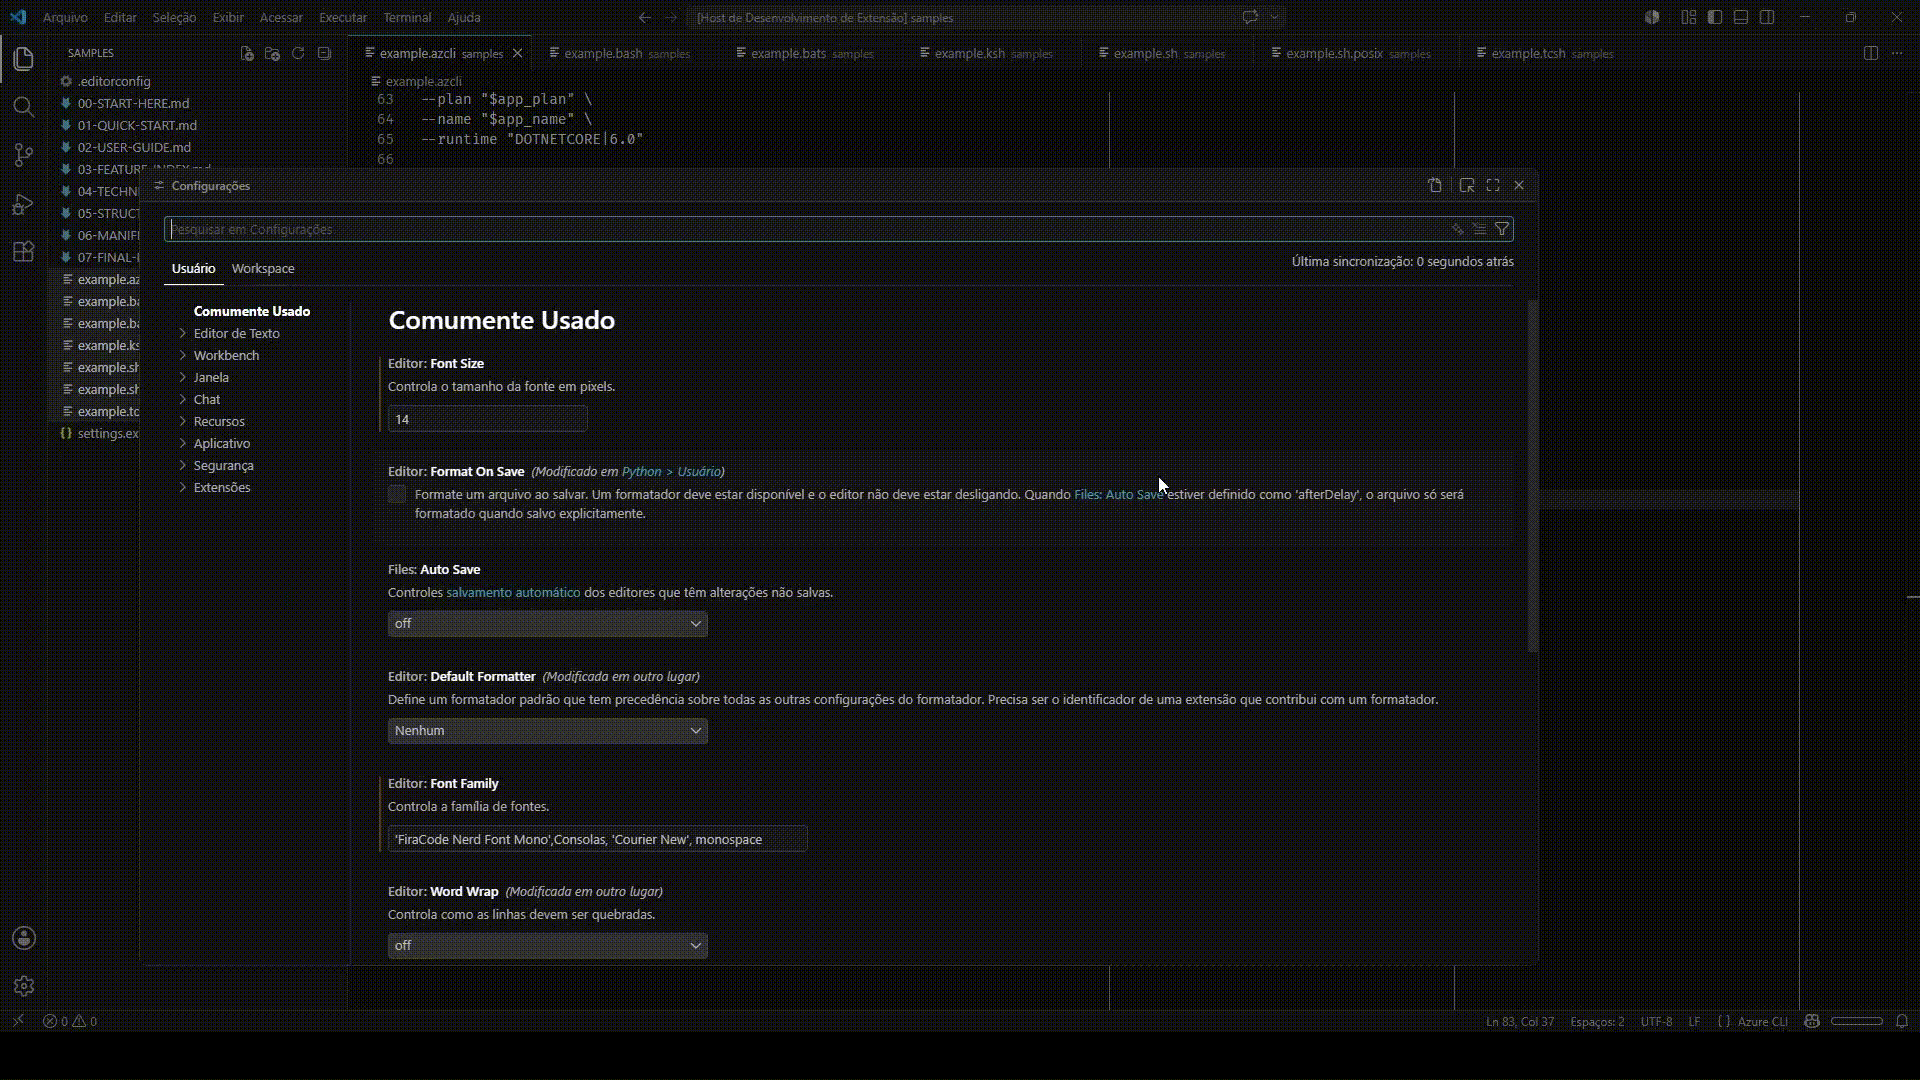Enable the Format On Save checkbox
The image size is (1920, 1080).
tap(397, 494)
